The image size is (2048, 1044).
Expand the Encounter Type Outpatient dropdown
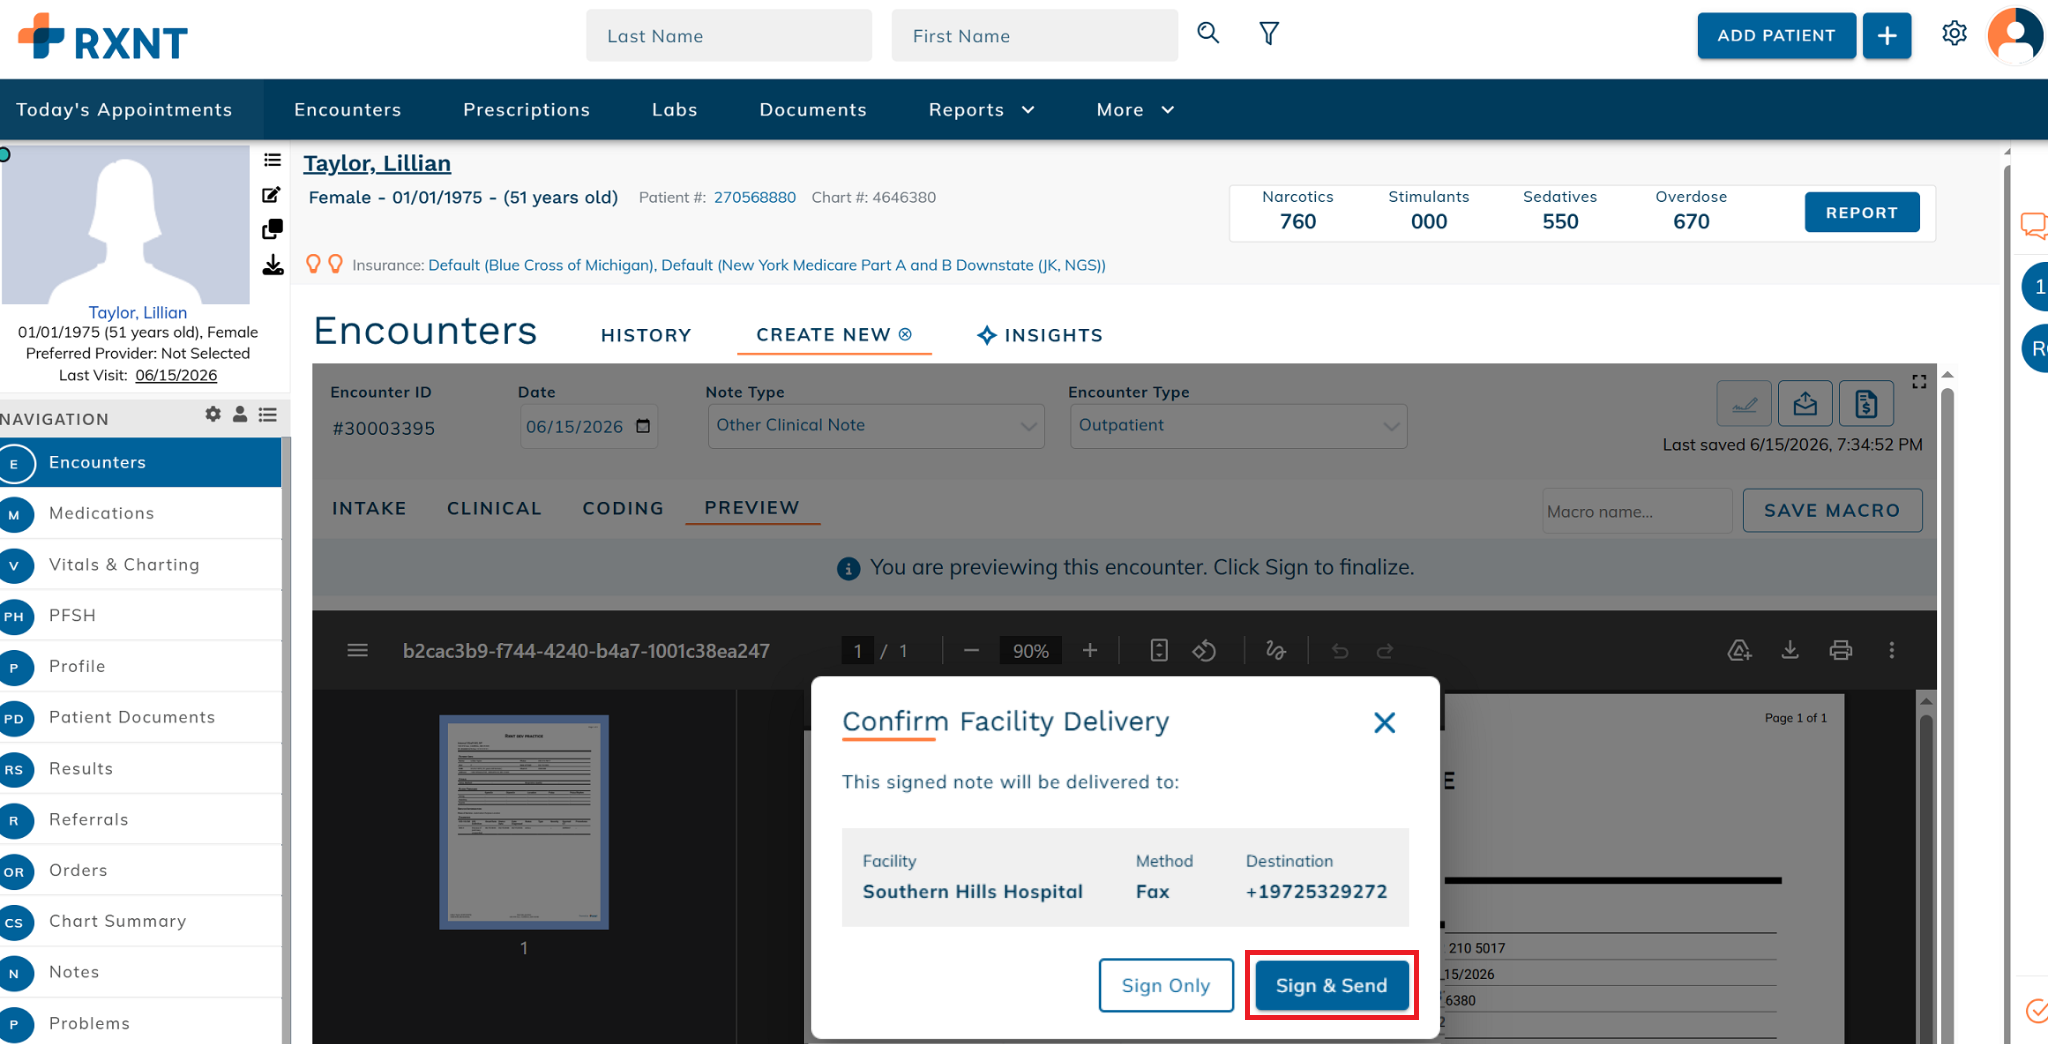1238,426
